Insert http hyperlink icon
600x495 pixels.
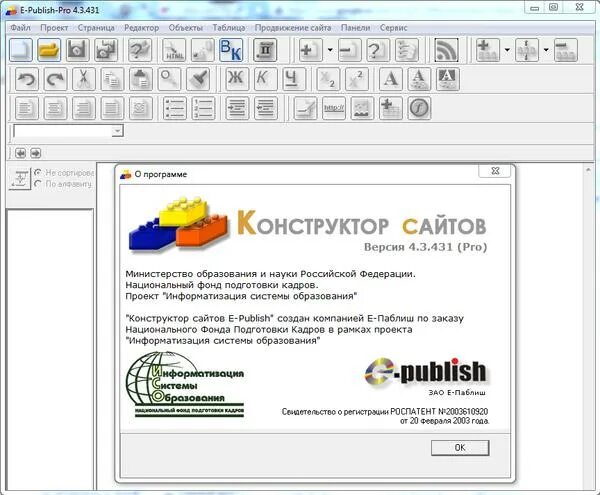pyautogui.click(x=334, y=108)
